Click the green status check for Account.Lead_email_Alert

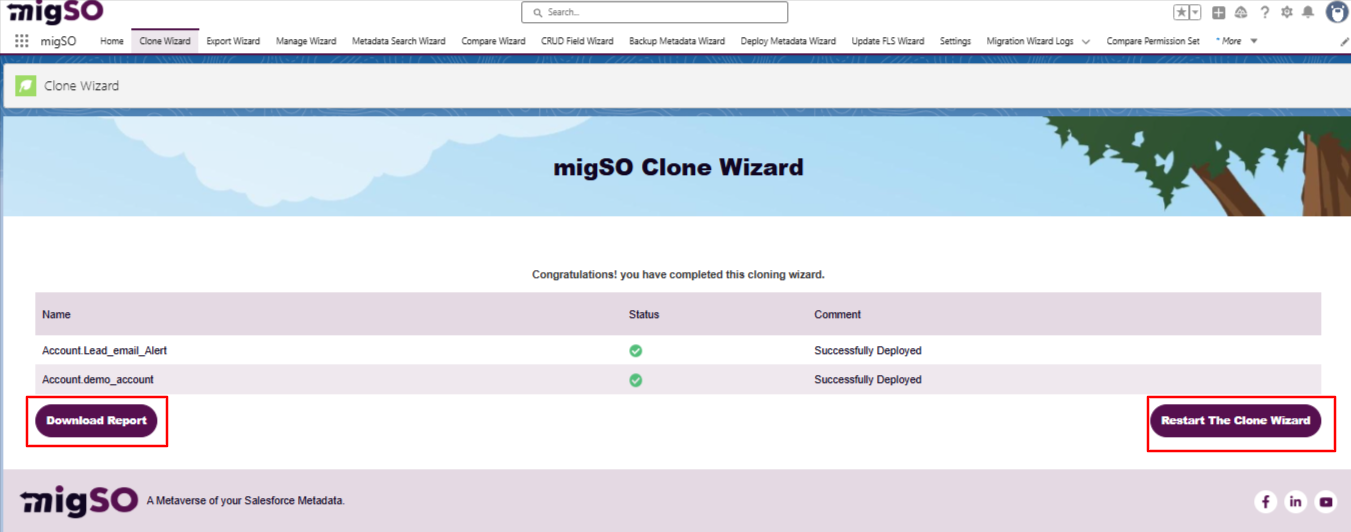[x=635, y=351]
